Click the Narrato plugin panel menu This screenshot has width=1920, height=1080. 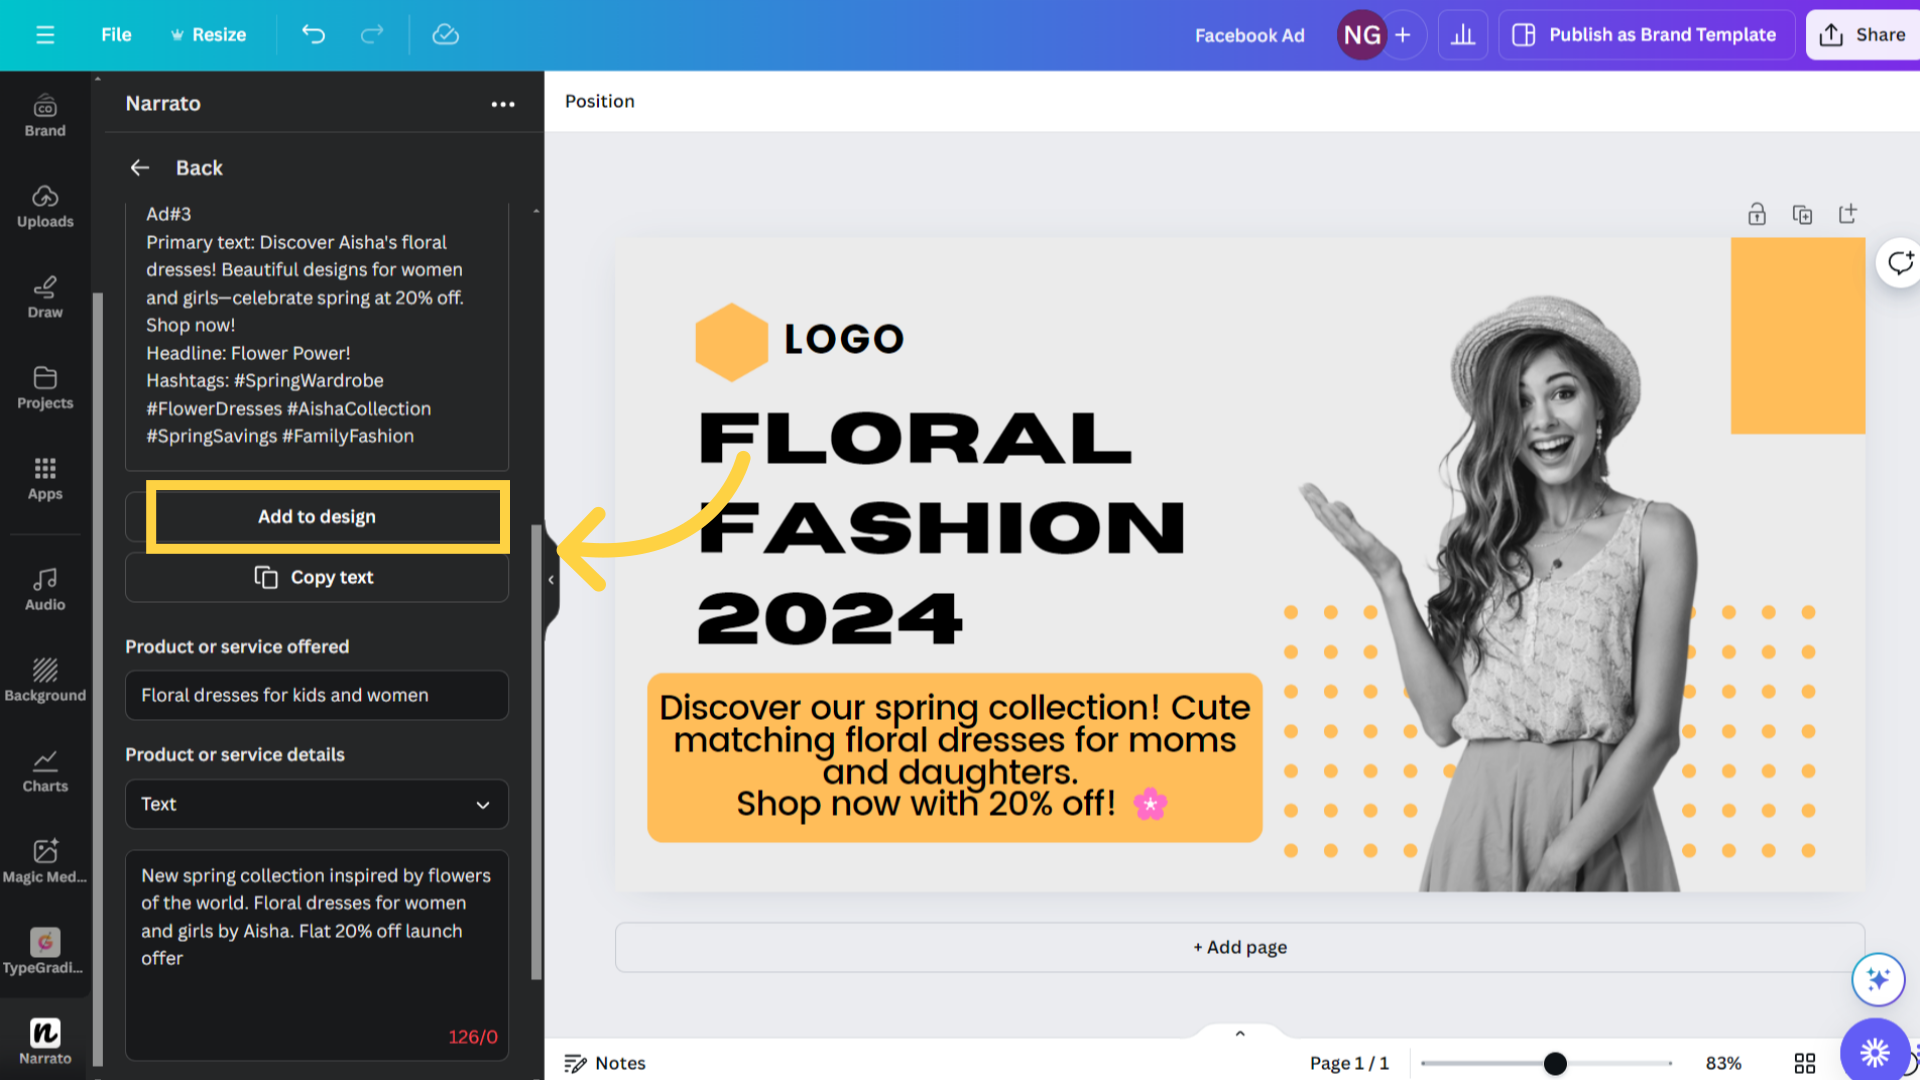pyautogui.click(x=501, y=103)
